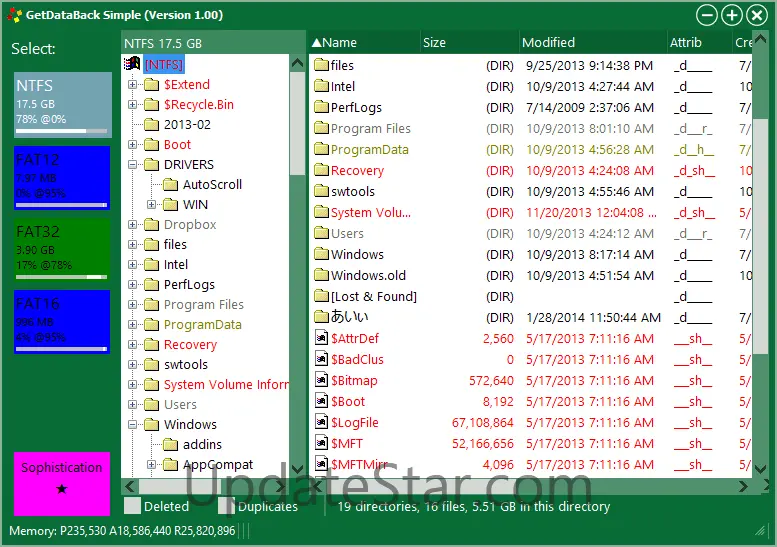Click tree panel scroll-down arrow
The width and height of the screenshot is (777, 547).
tap(297, 468)
